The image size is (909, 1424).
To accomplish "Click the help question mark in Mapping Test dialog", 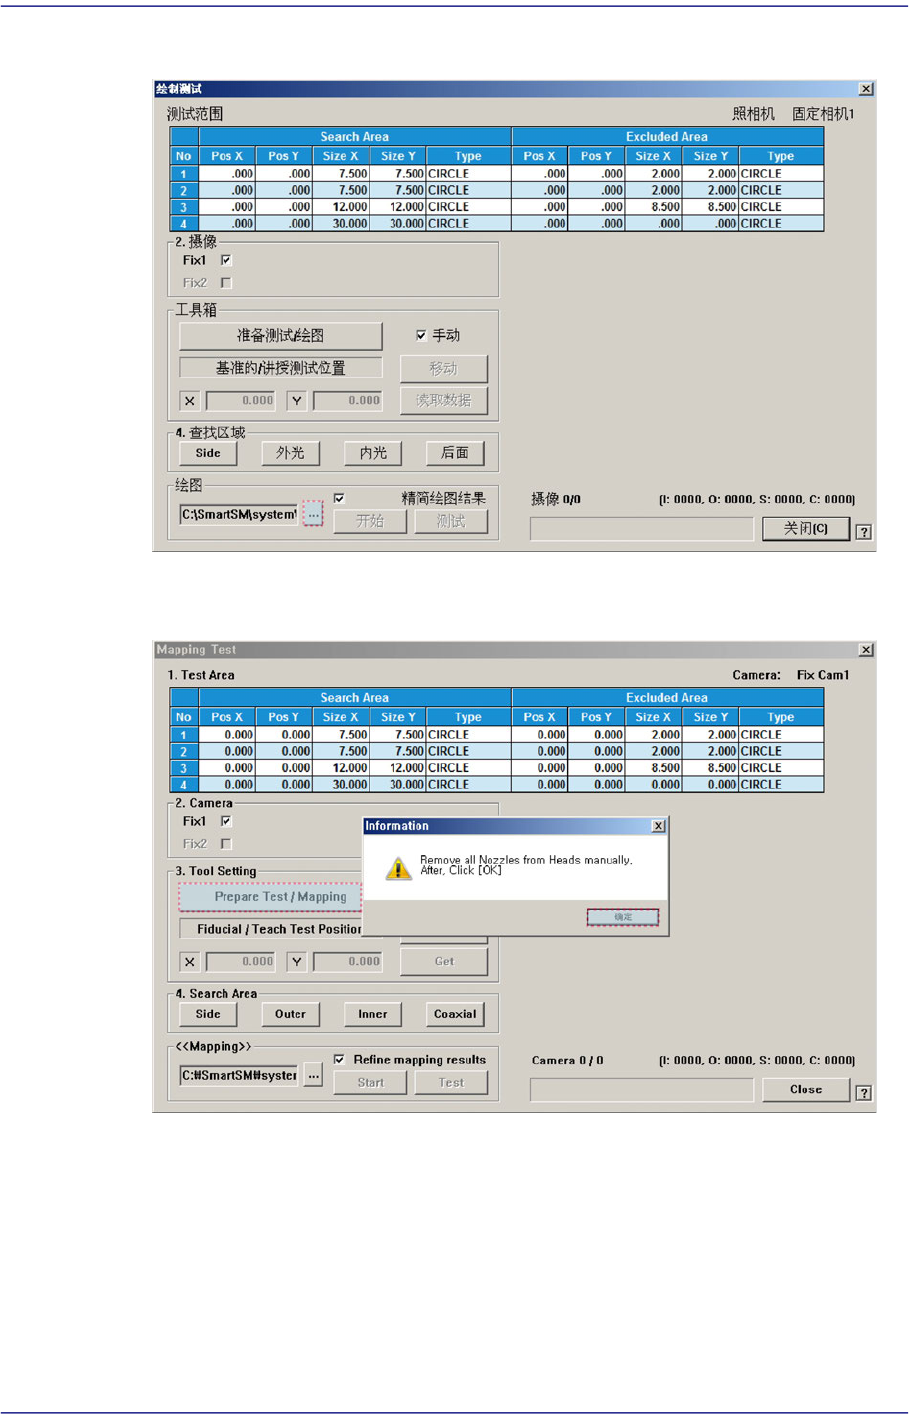I will click(x=864, y=1093).
